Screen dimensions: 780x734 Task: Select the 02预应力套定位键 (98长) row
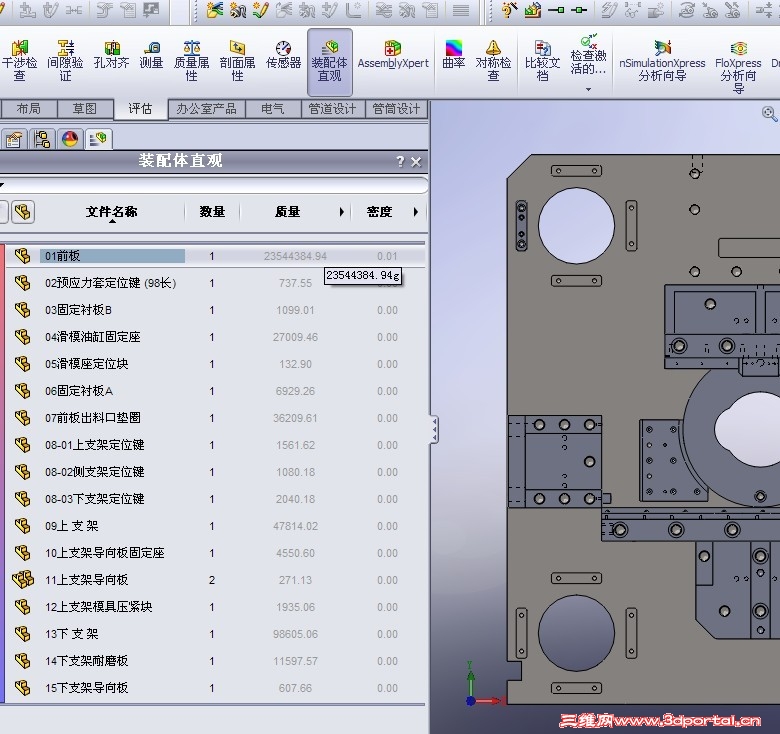click(x=215, y=283)
